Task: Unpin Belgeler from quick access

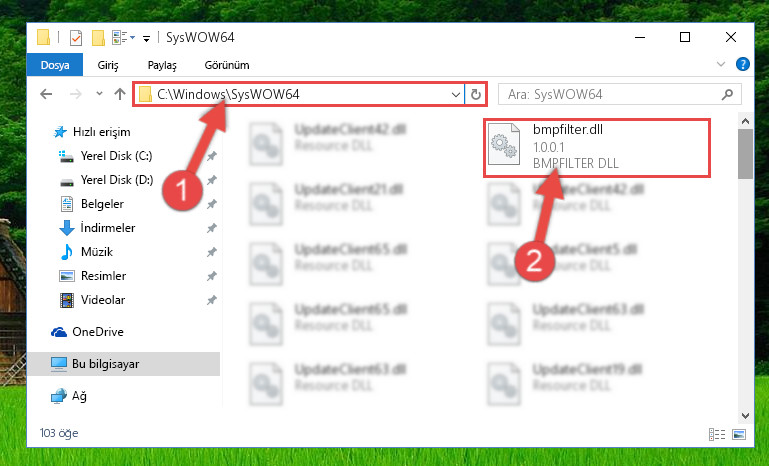Action: 211,204
